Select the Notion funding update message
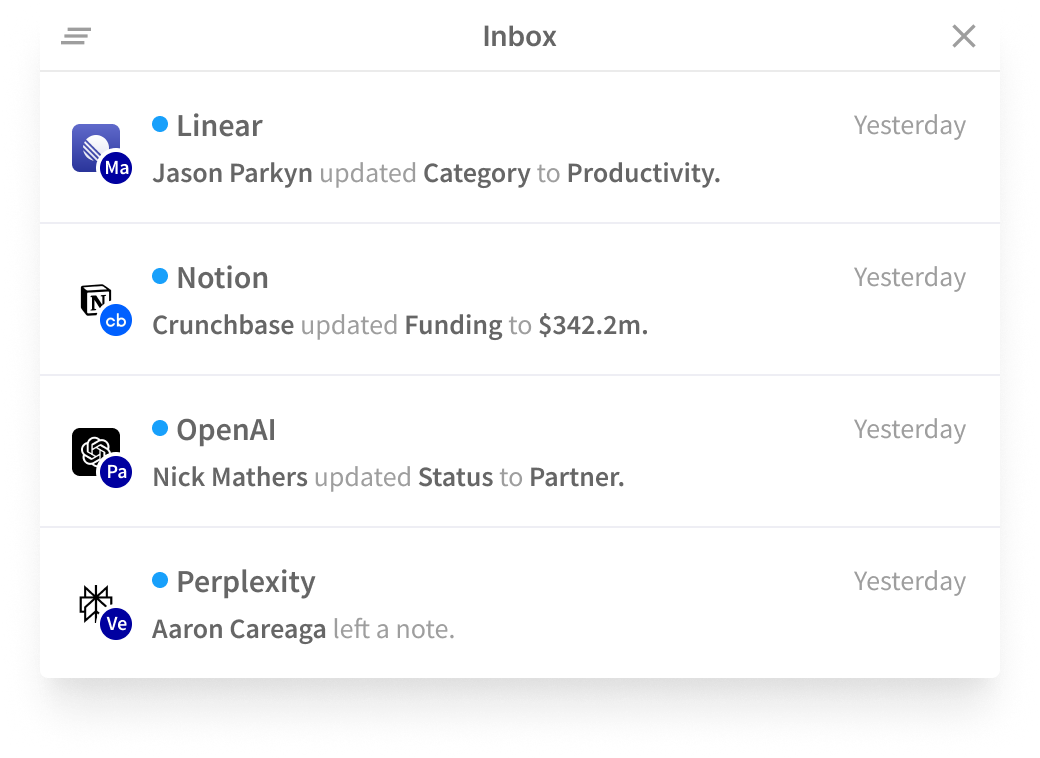The width and height of the screenshot is (1040, 758). pyautogui.click(x=400, y=326)
